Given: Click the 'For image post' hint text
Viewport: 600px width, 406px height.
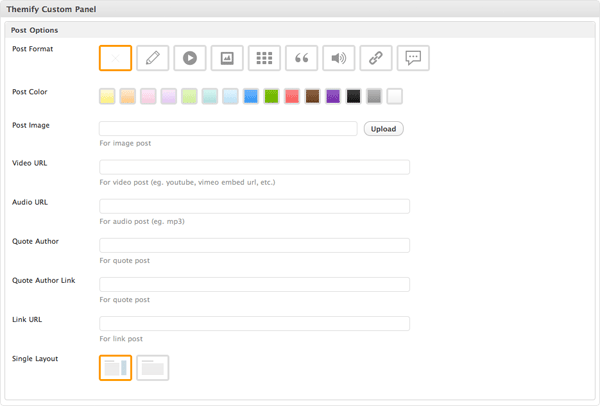Looking at the screenshot, I should coord(125,143).
